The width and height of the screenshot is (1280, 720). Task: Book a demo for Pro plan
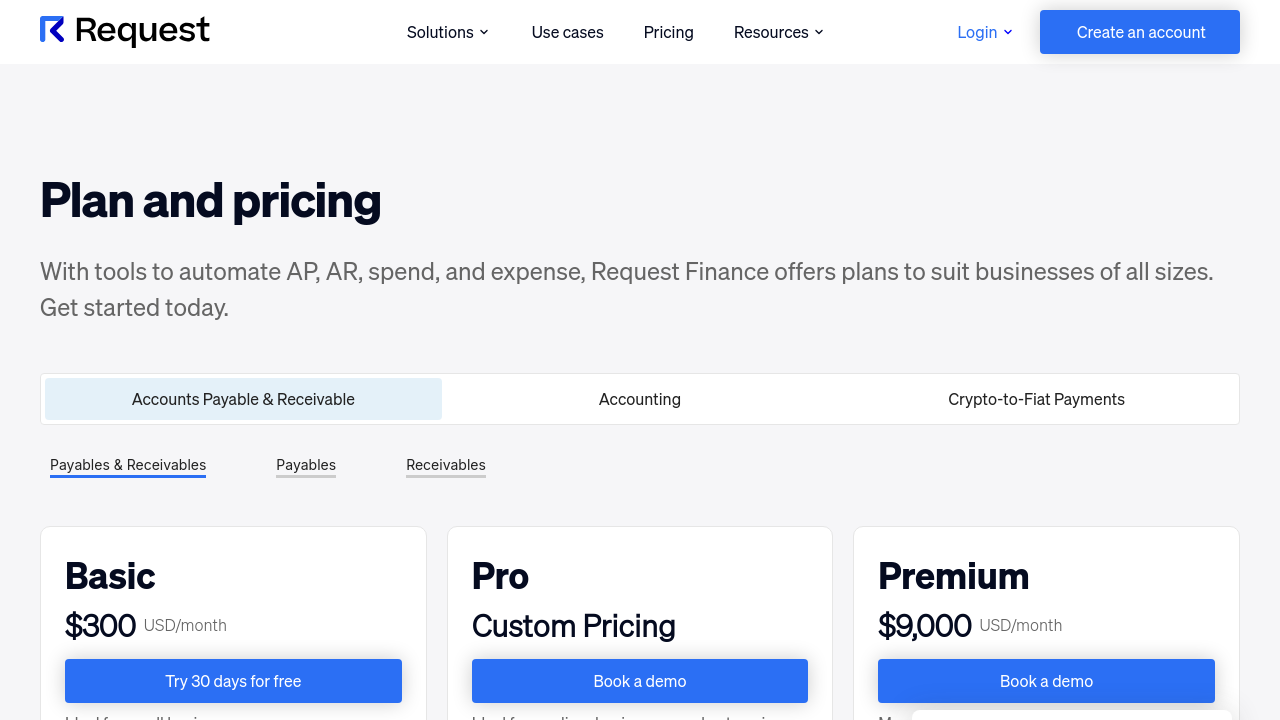click(x=640, y=681)
